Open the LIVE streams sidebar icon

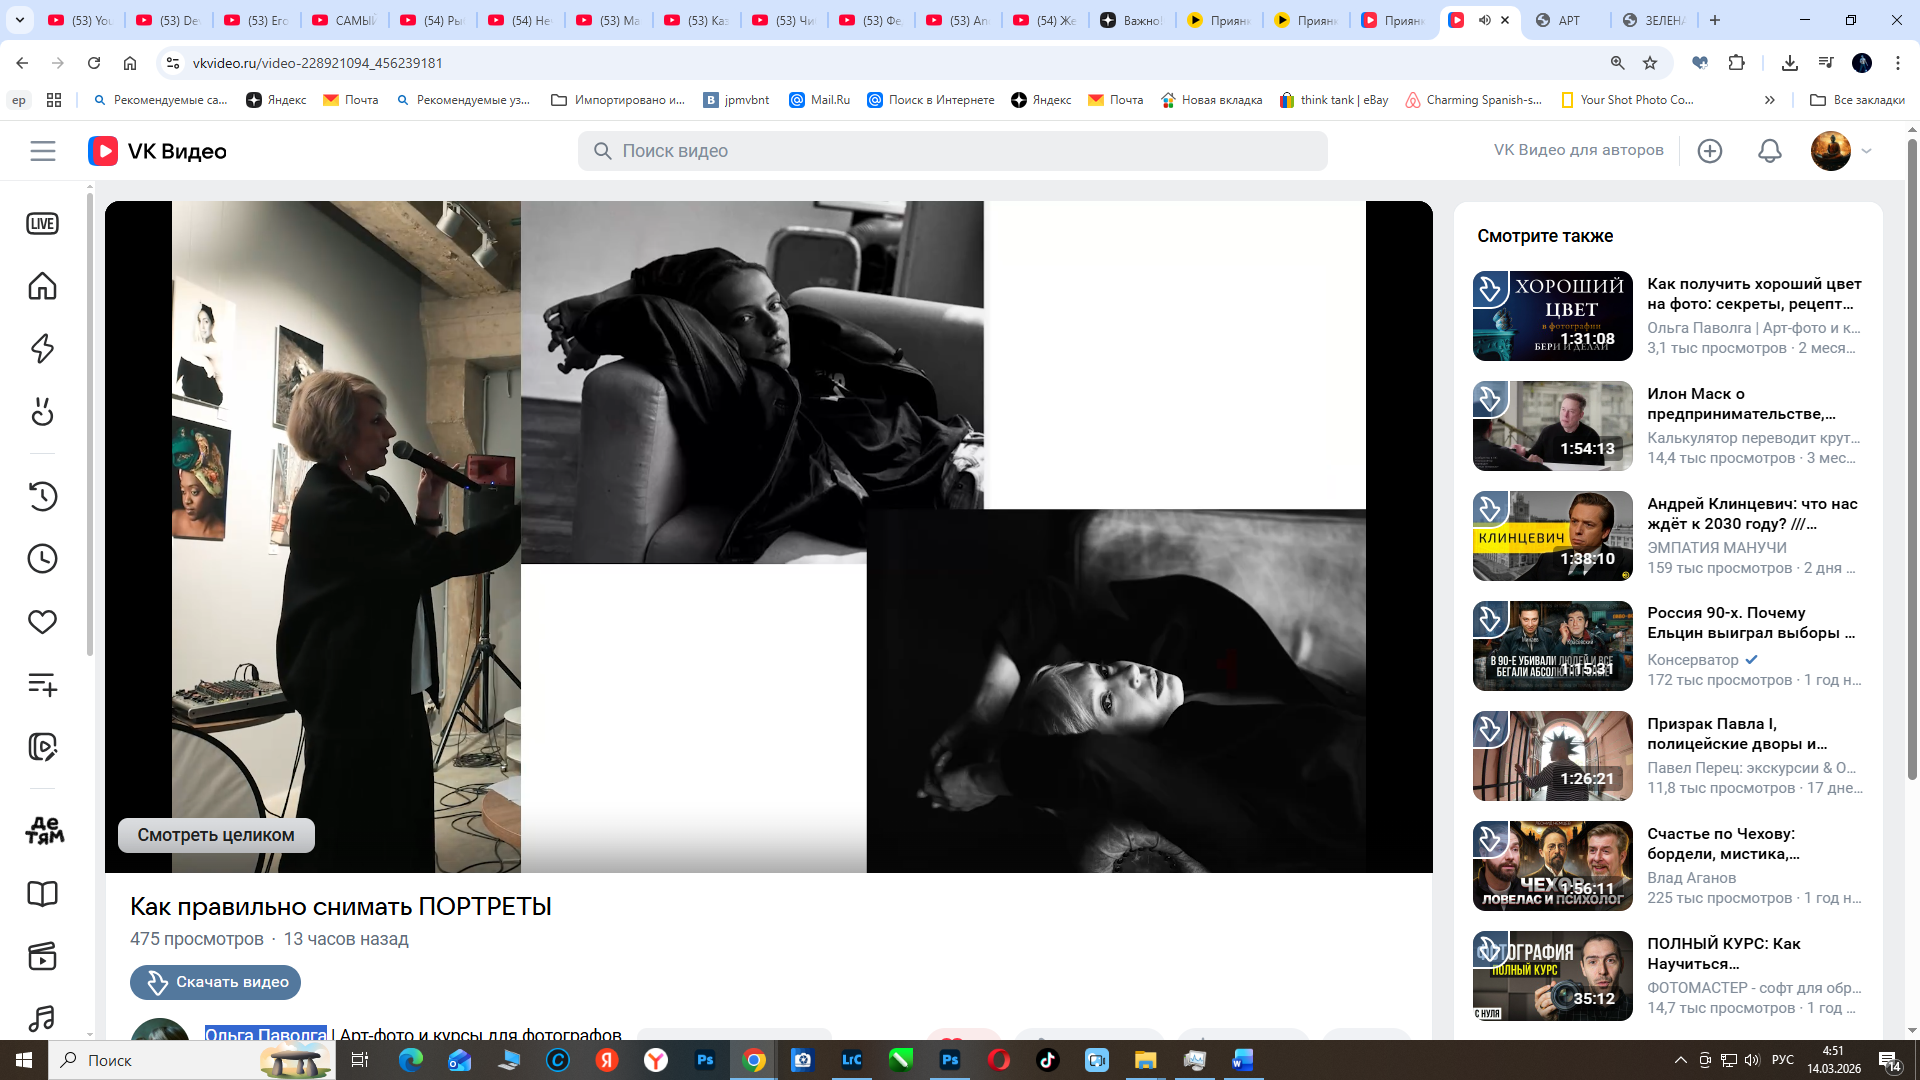click(42, 224)
